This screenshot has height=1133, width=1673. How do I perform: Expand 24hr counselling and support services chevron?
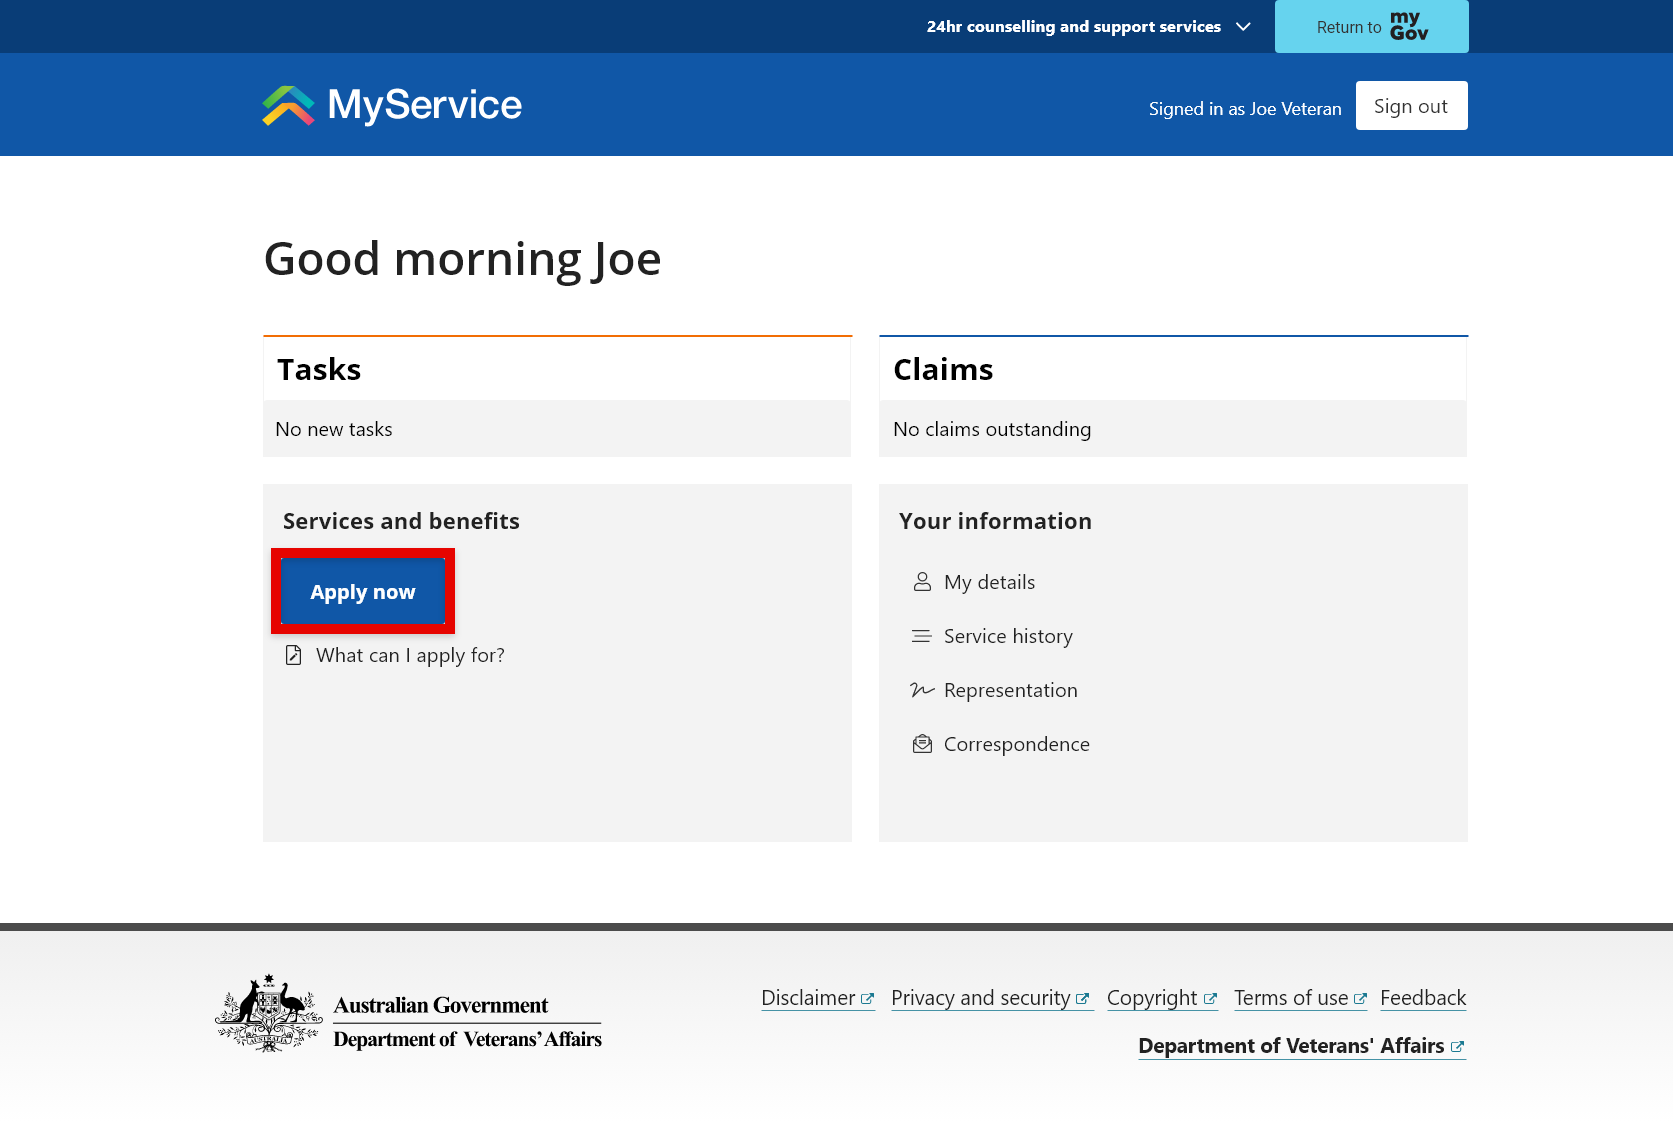click(1243, 27)
